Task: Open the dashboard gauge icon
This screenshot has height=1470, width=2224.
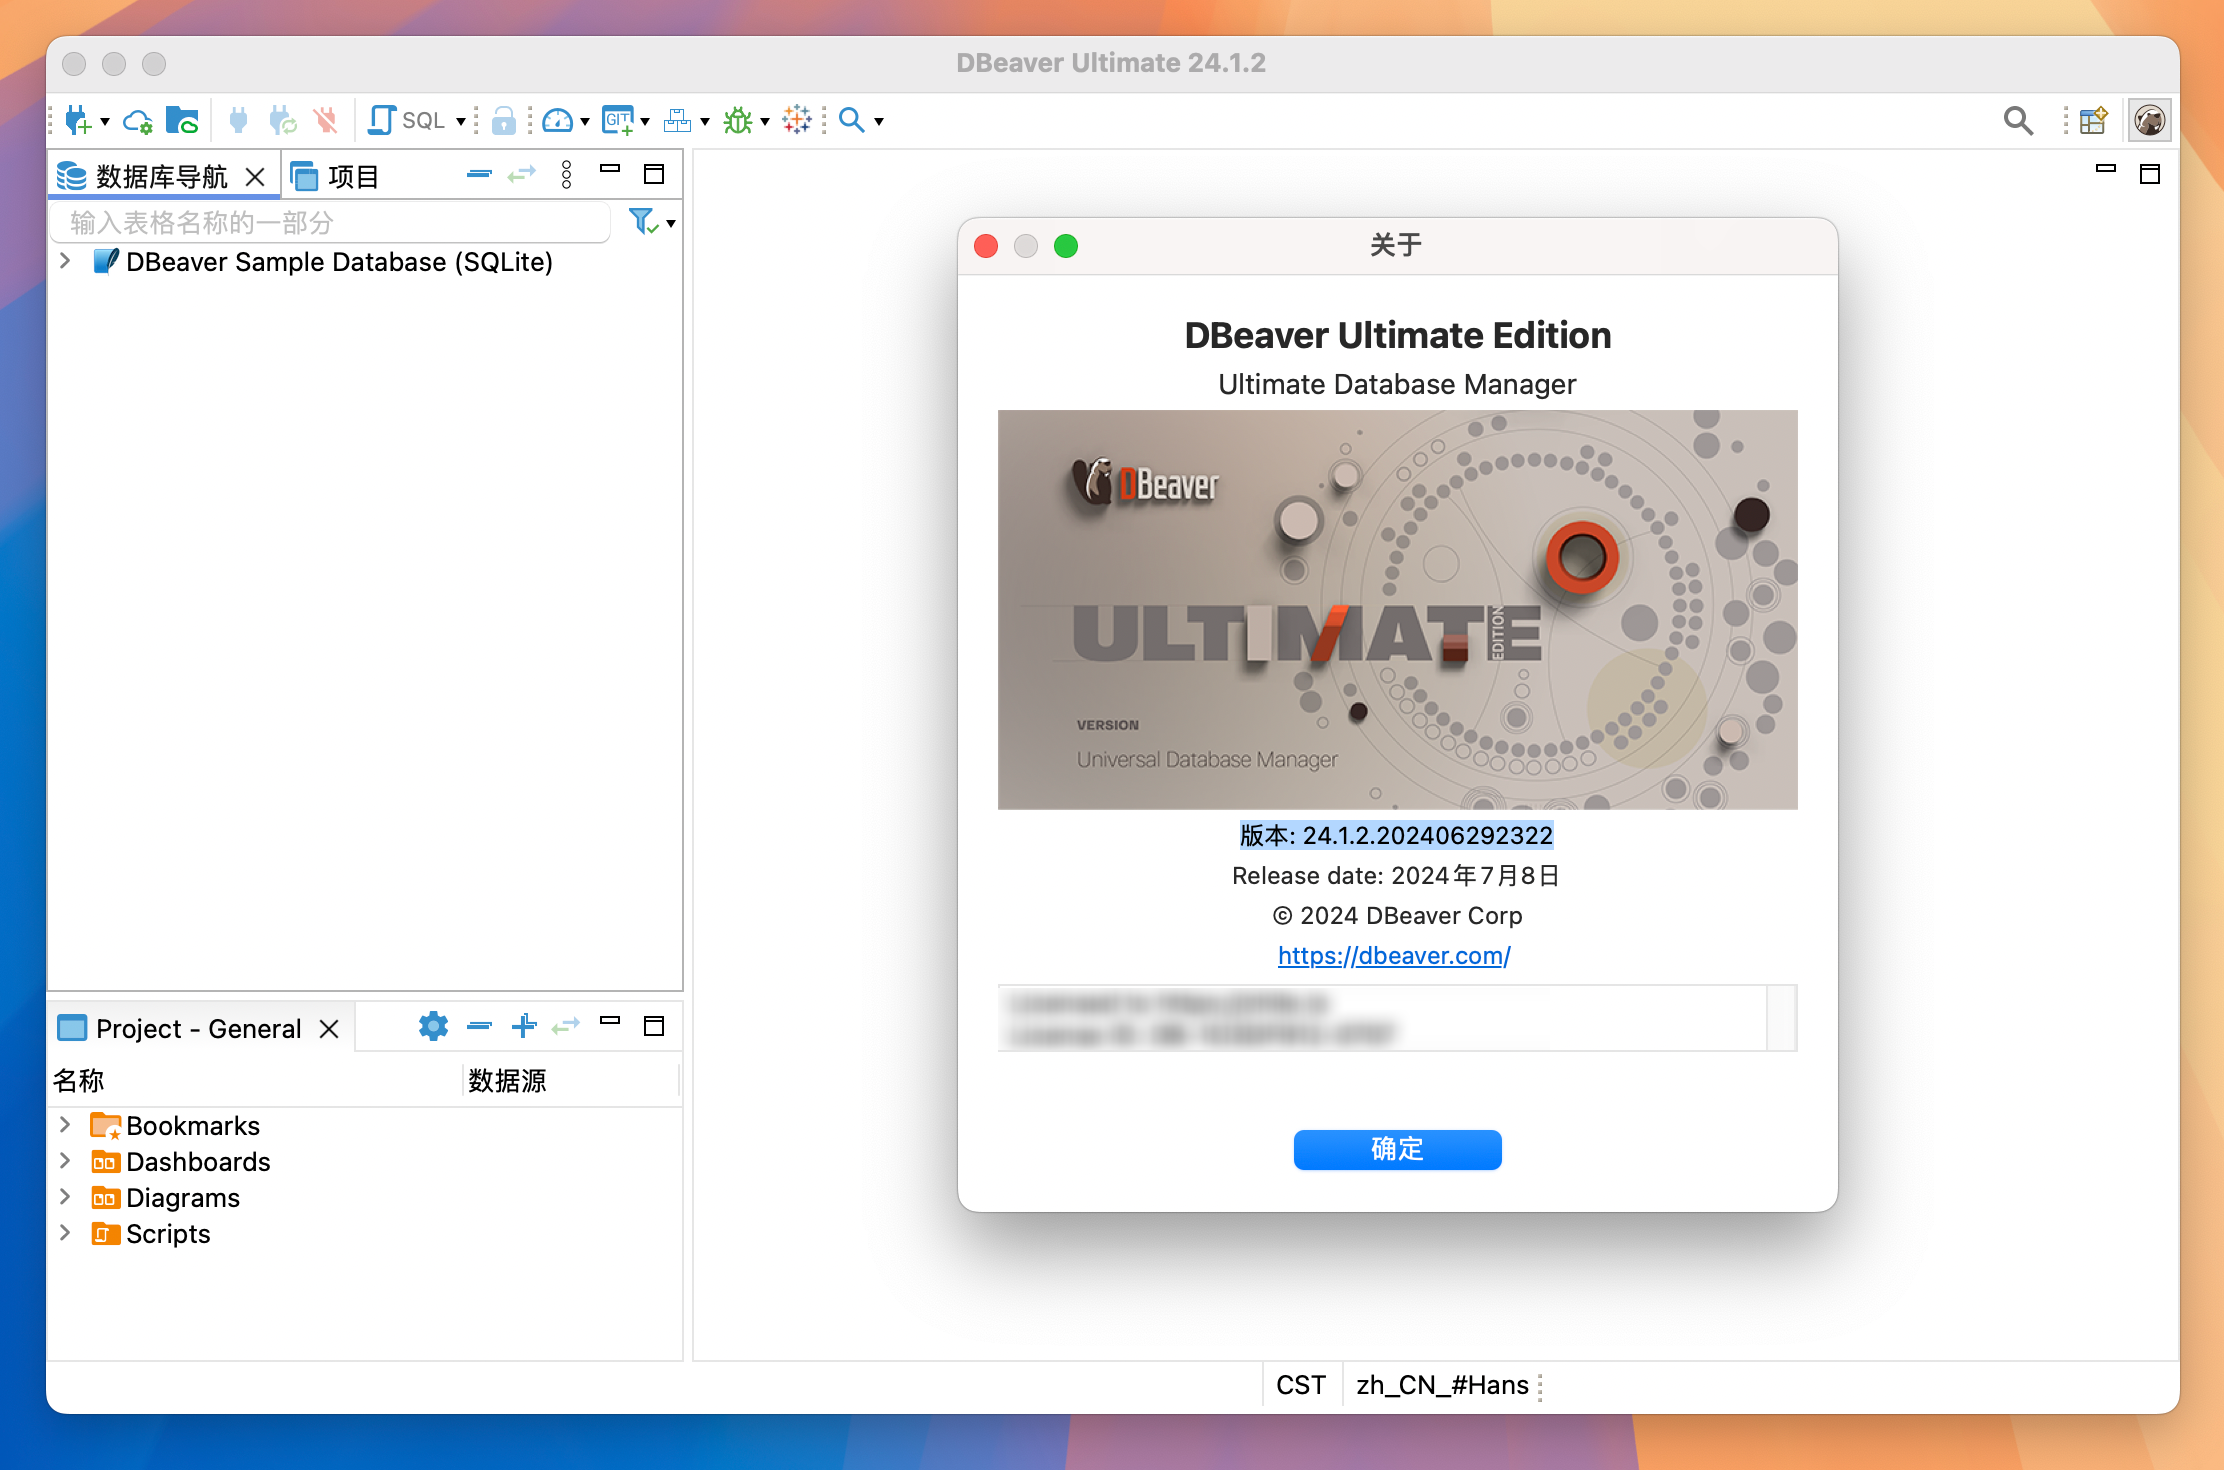Action: [x=557, y=121]
